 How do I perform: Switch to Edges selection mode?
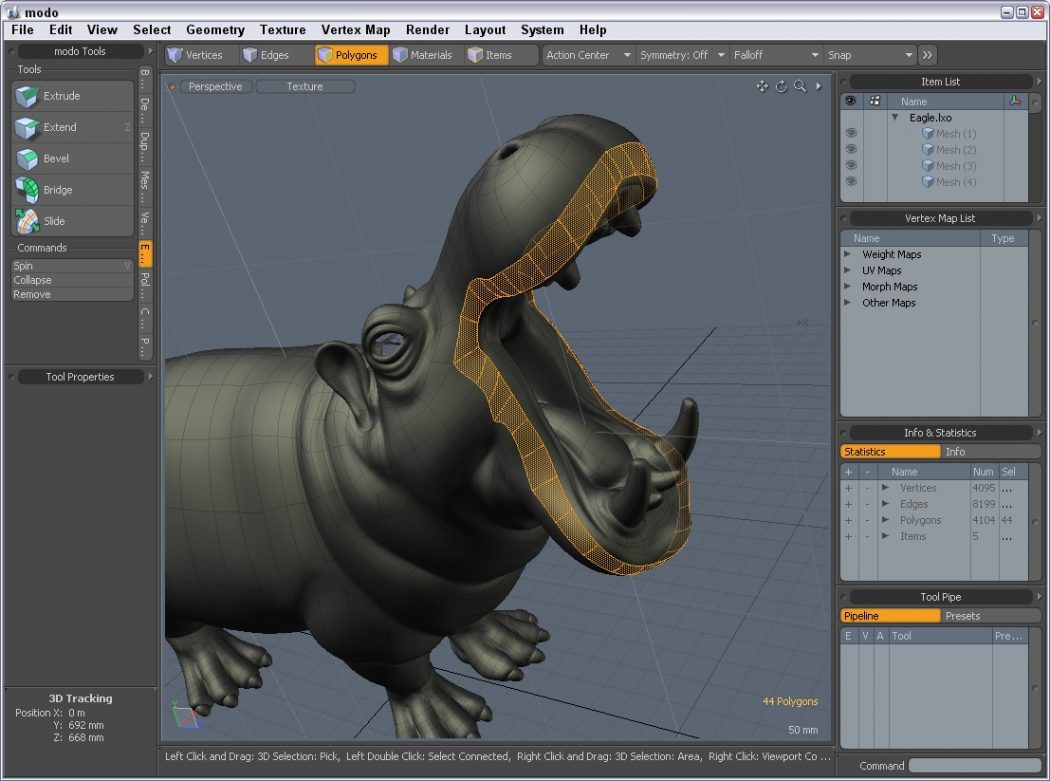tap(266, 55)
